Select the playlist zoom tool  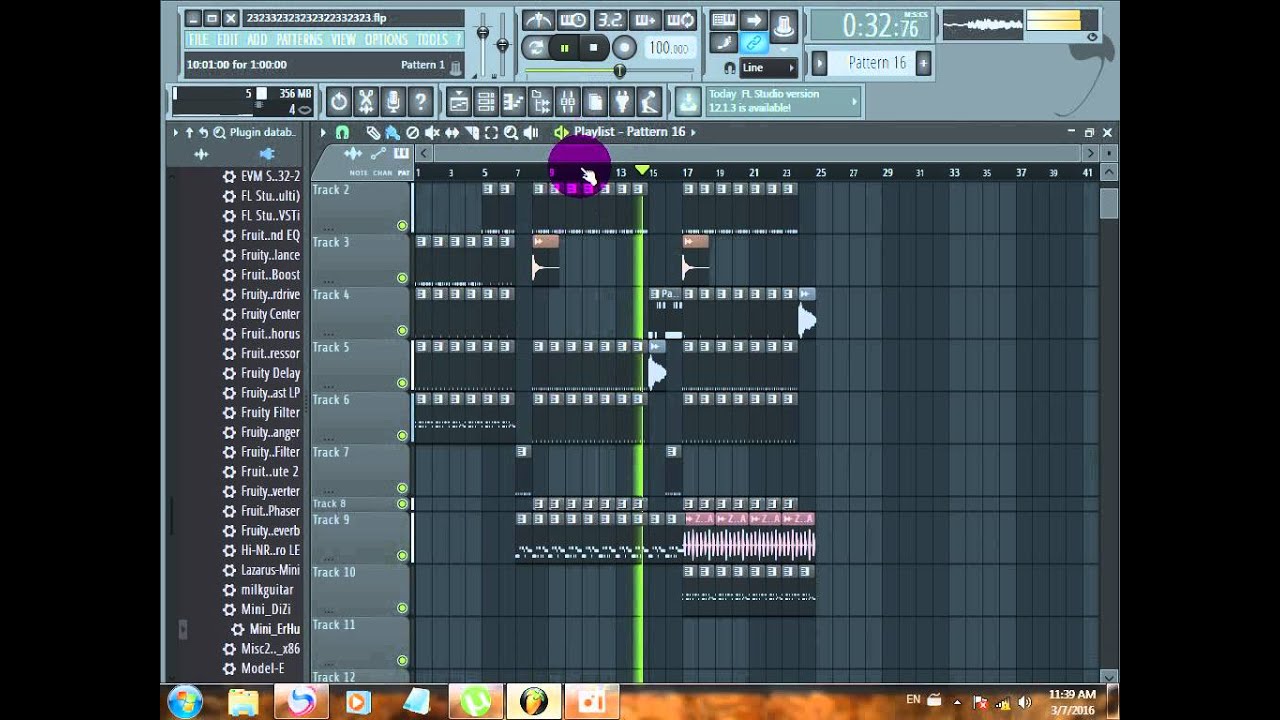coord(511,132)
